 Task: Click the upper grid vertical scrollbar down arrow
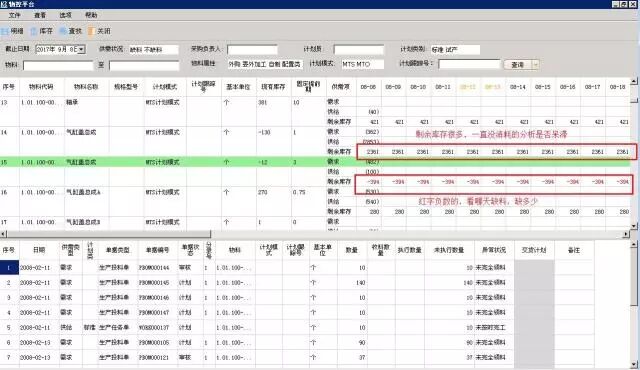[x=634, y=226]
